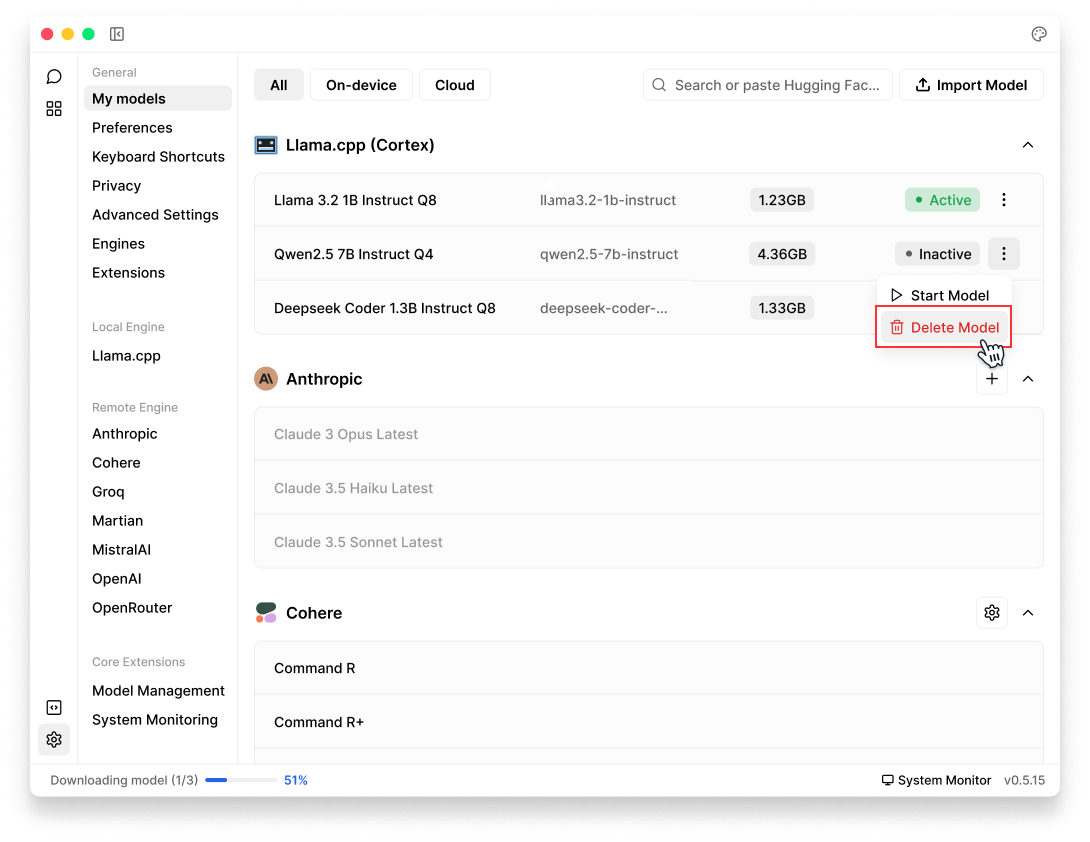Open Keyboard Shortcuts settings
Screen dimensions: 1090x842
(158, 157)
